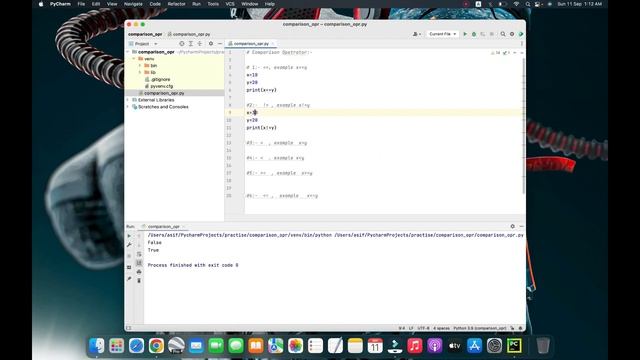Click inspection warnings widget in editor corner

coord(500,53)
